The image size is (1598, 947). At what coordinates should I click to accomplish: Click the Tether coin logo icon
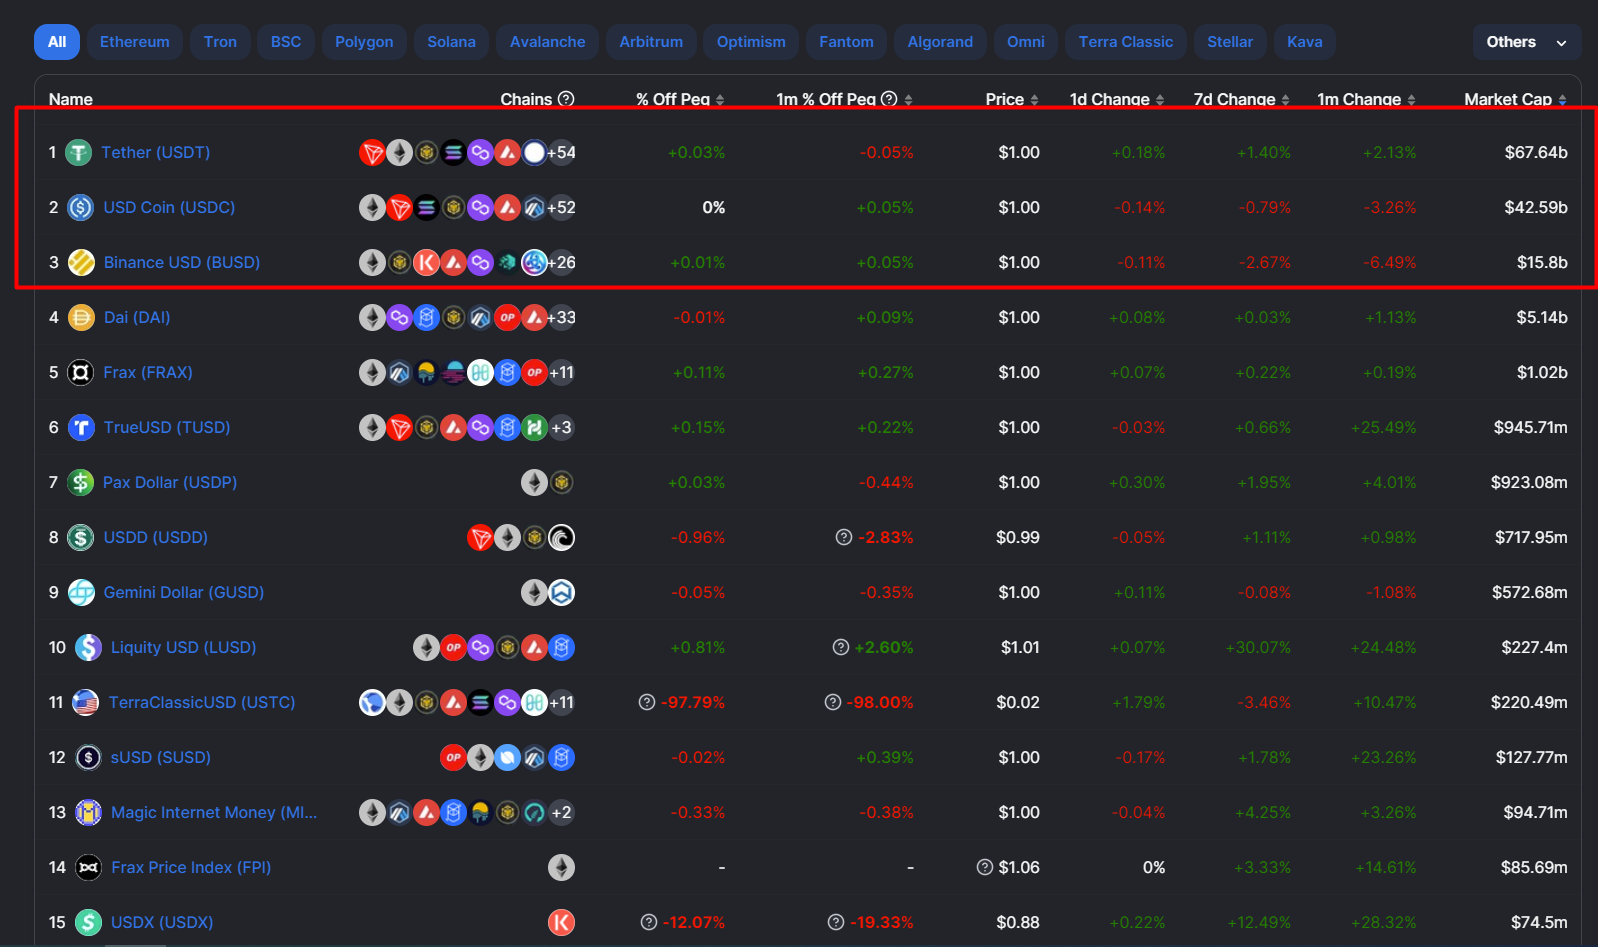[x=79, y=153]
